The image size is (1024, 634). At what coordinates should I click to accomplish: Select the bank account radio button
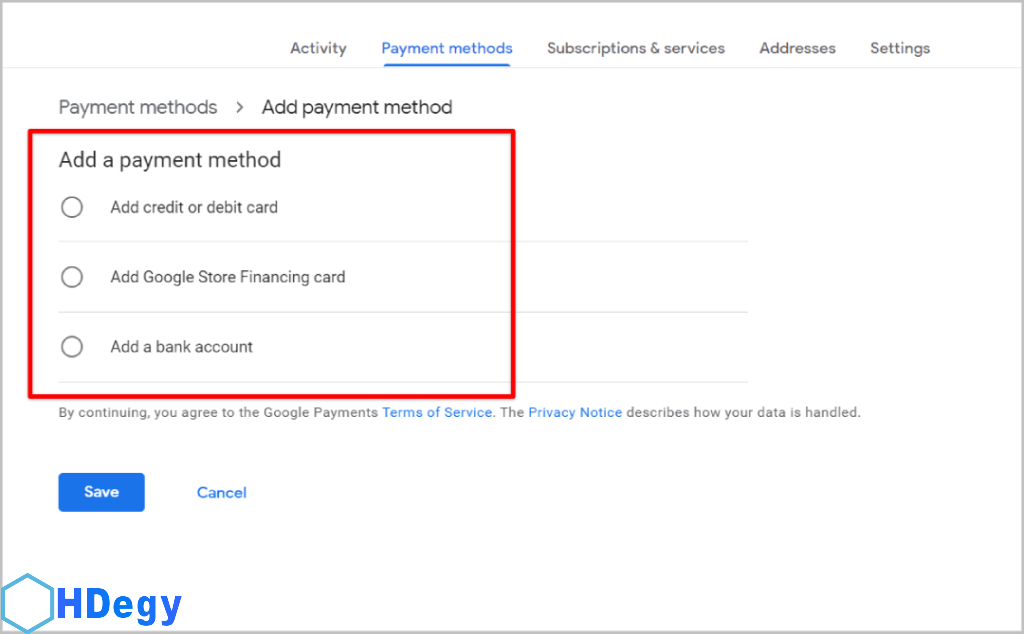coord(72,347)
